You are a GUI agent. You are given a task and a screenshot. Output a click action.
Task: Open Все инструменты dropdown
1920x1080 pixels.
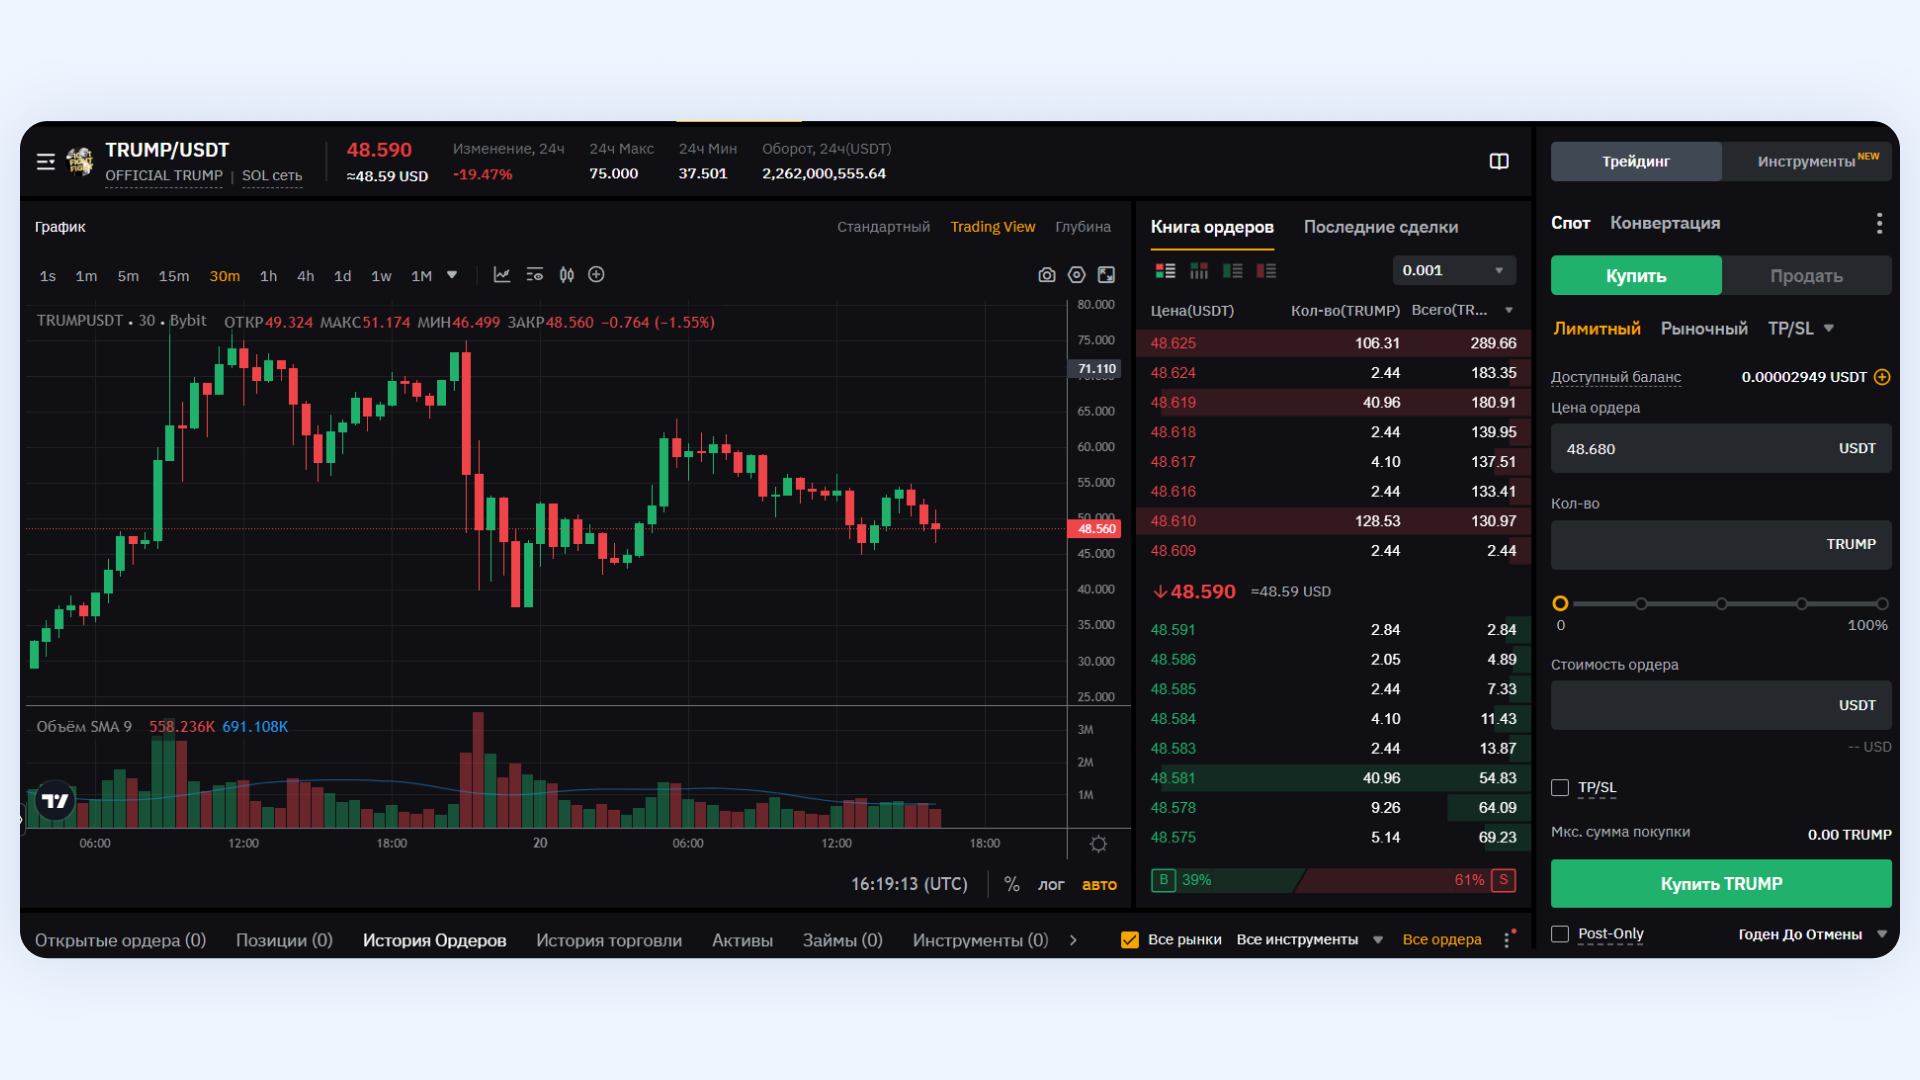1309,940
